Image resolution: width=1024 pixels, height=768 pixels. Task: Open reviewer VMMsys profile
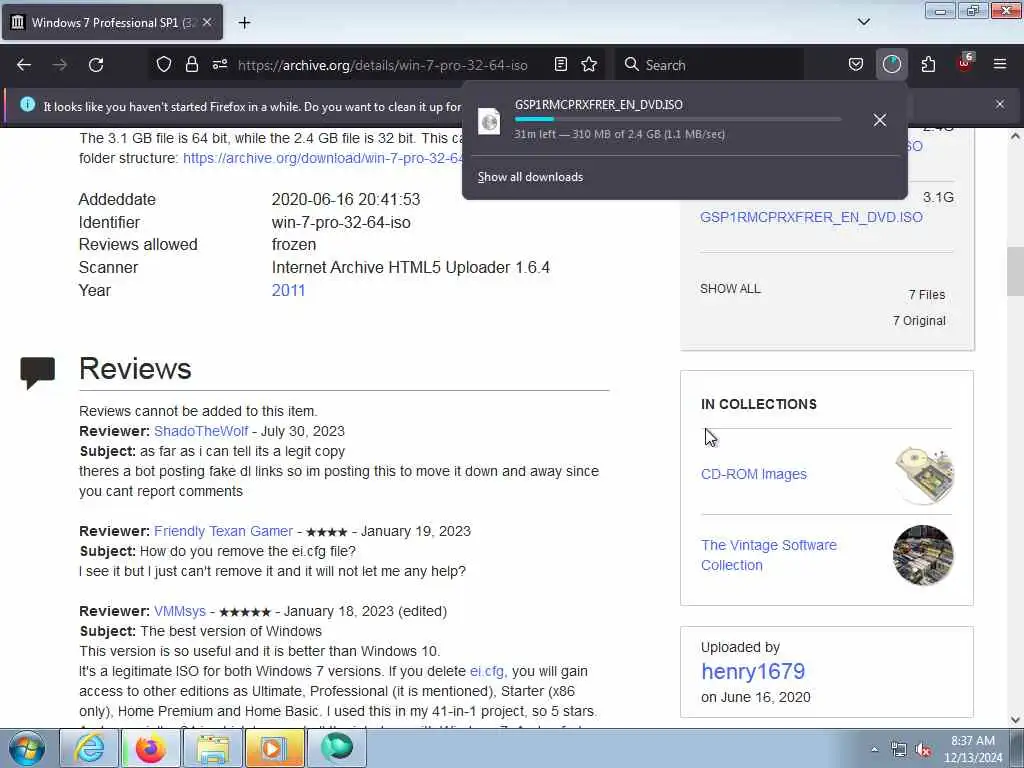(x=180, y=611)
